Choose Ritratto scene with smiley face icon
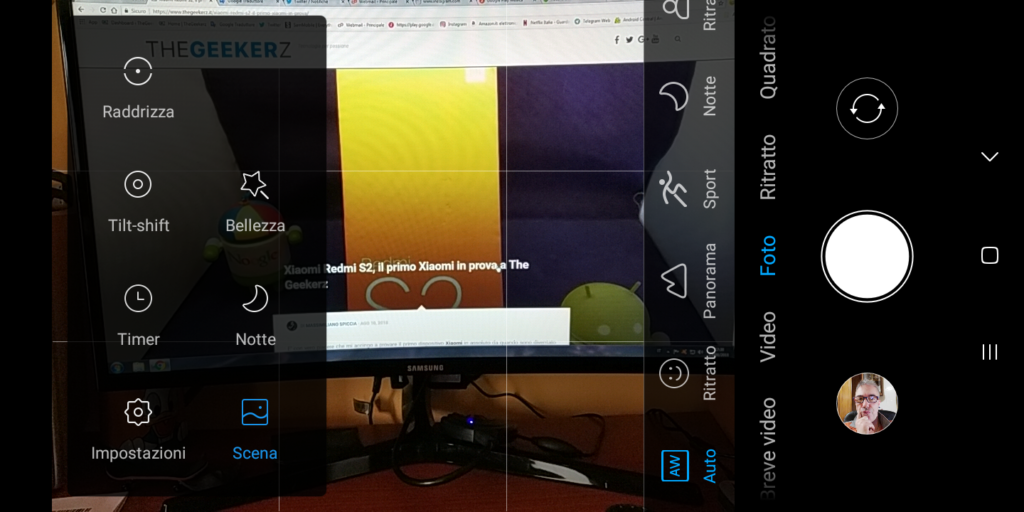The image size is (1024, 512). (688, 373)
